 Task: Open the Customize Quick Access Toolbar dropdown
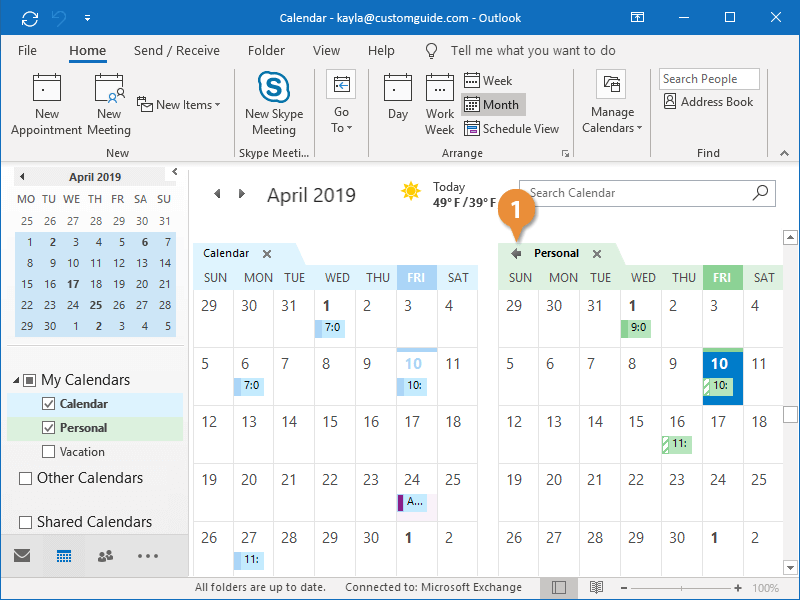click(x=88, y=18)
